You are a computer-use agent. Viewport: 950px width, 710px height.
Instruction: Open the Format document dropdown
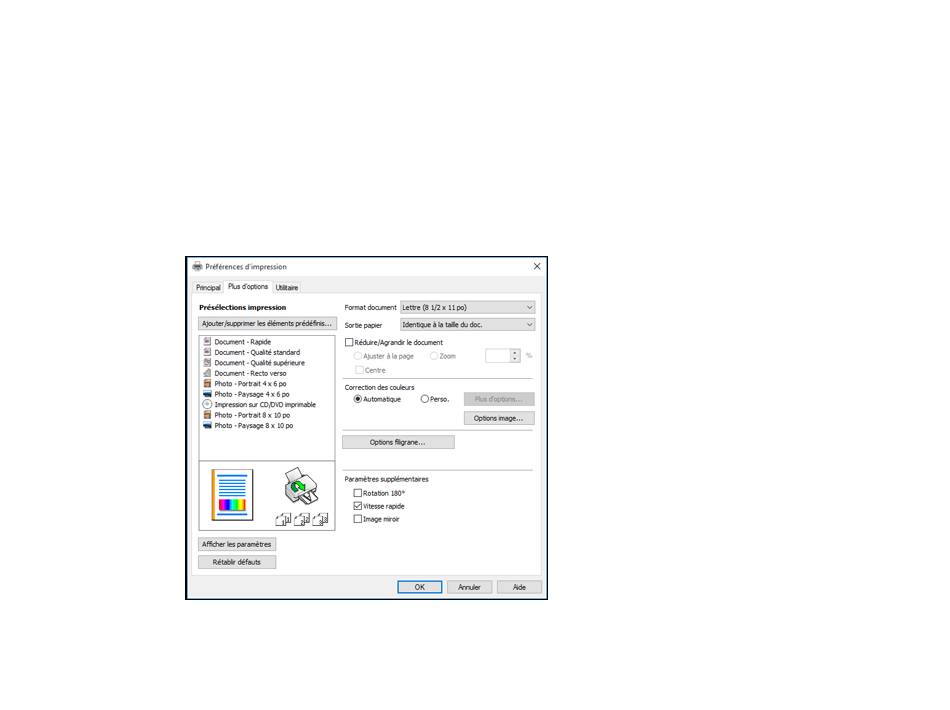tap(467, 308)
